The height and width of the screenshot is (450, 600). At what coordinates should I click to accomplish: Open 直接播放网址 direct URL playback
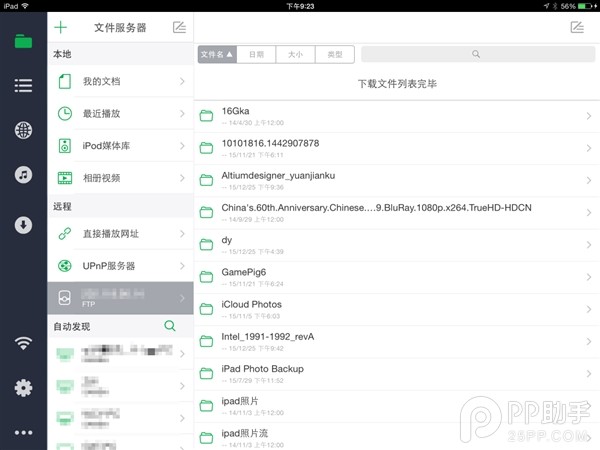click(x=121, y=233)
